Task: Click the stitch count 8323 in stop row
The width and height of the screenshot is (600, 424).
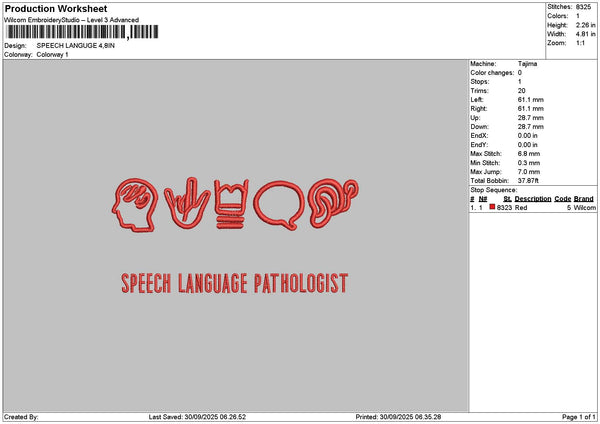Action: 504,208
